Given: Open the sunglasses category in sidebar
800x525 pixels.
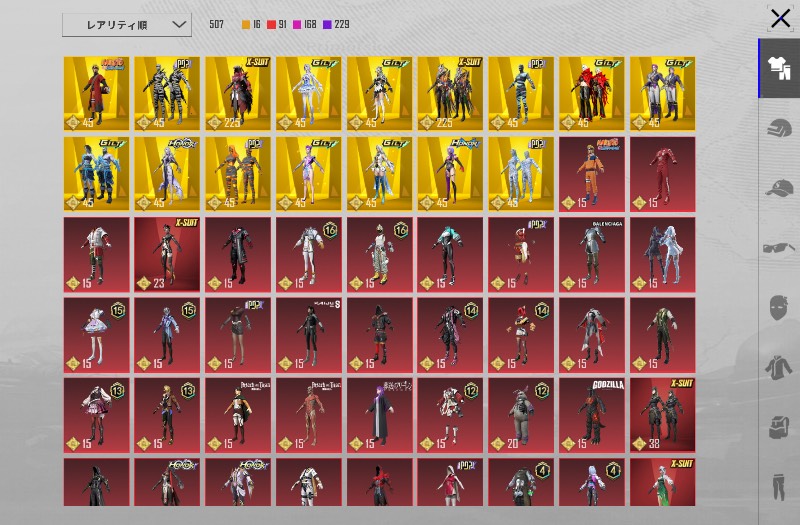Looking at the screenshot, I should pos(779,248).
